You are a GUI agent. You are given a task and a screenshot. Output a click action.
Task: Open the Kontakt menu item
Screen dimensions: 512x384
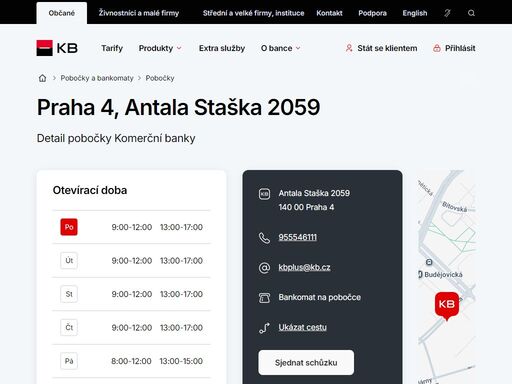[329, 13]
